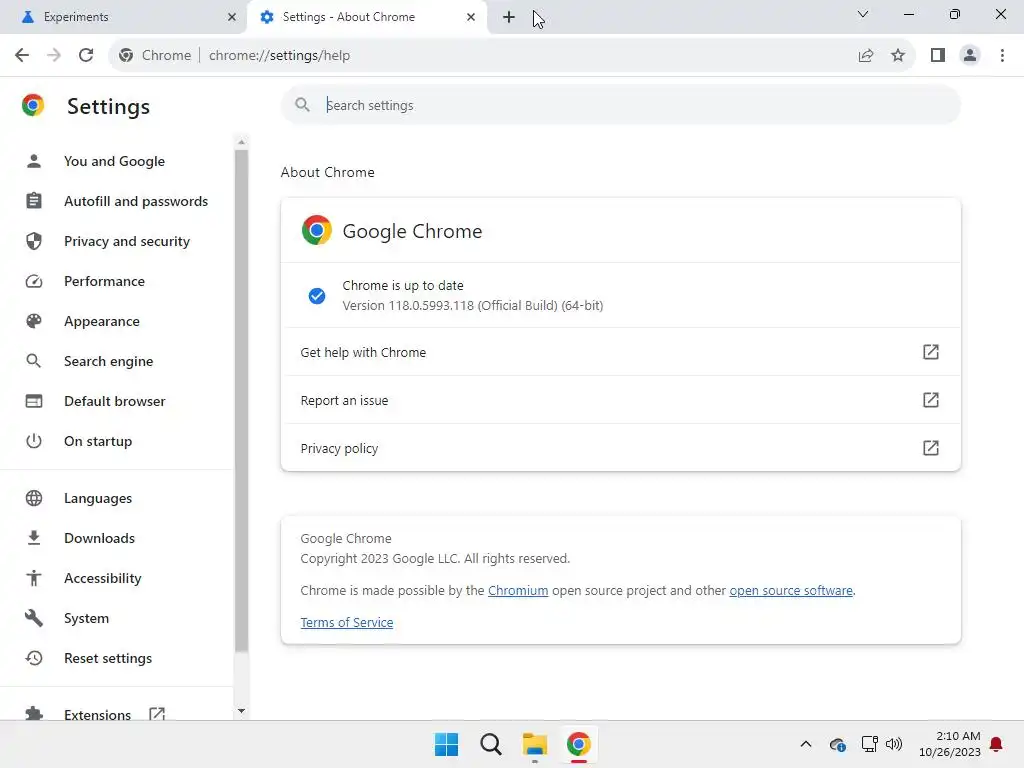Click the volume icon in the system tray
Screen dimensions: 1024x768
click(x=893, y=744)
